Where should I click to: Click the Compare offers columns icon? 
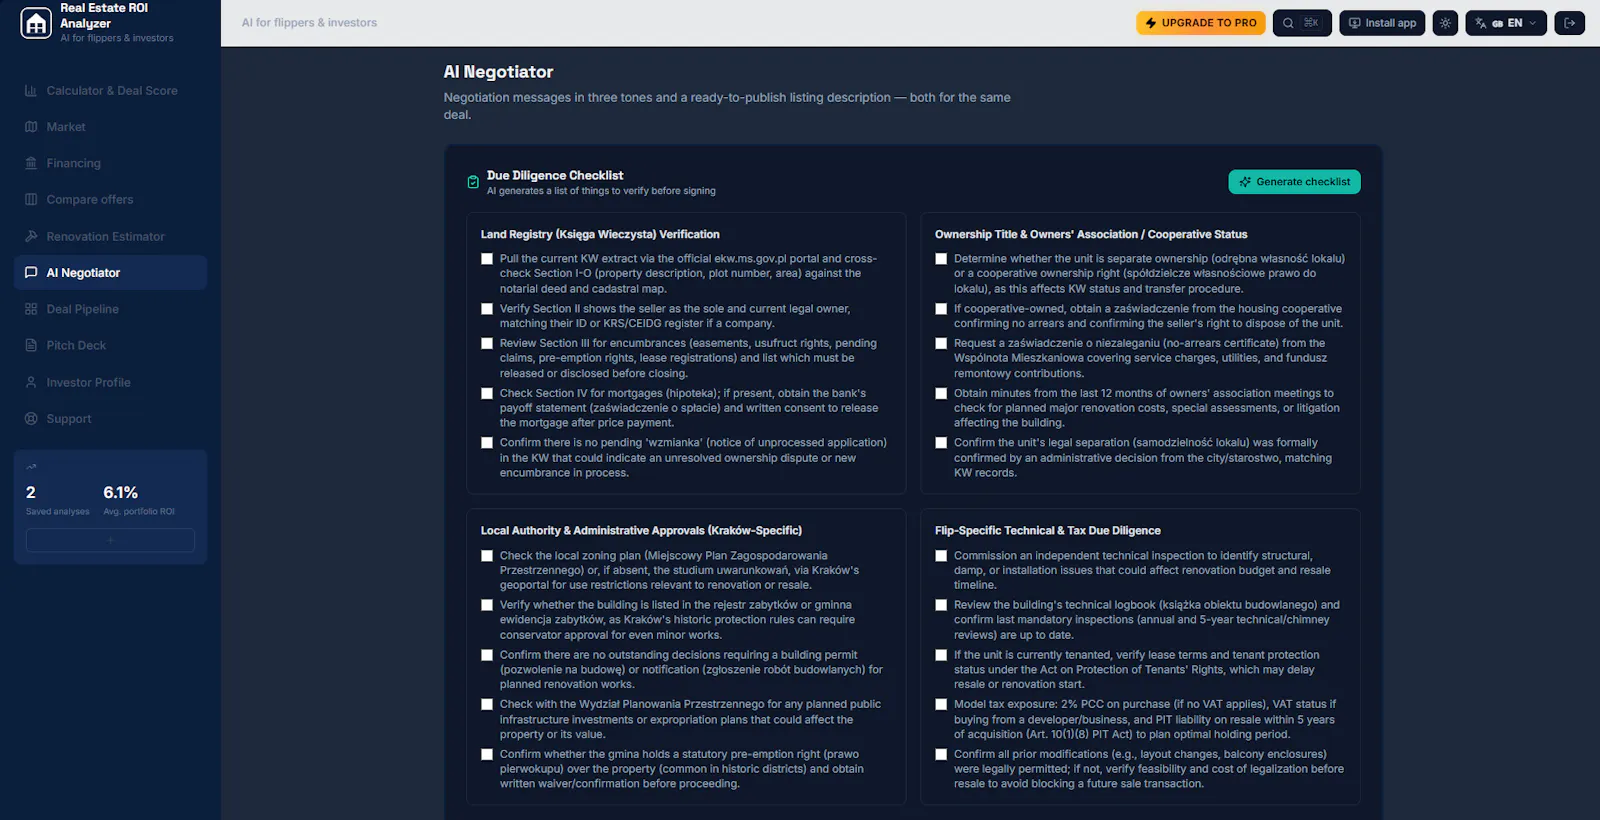pyautogui.click(x=31, y=200)
